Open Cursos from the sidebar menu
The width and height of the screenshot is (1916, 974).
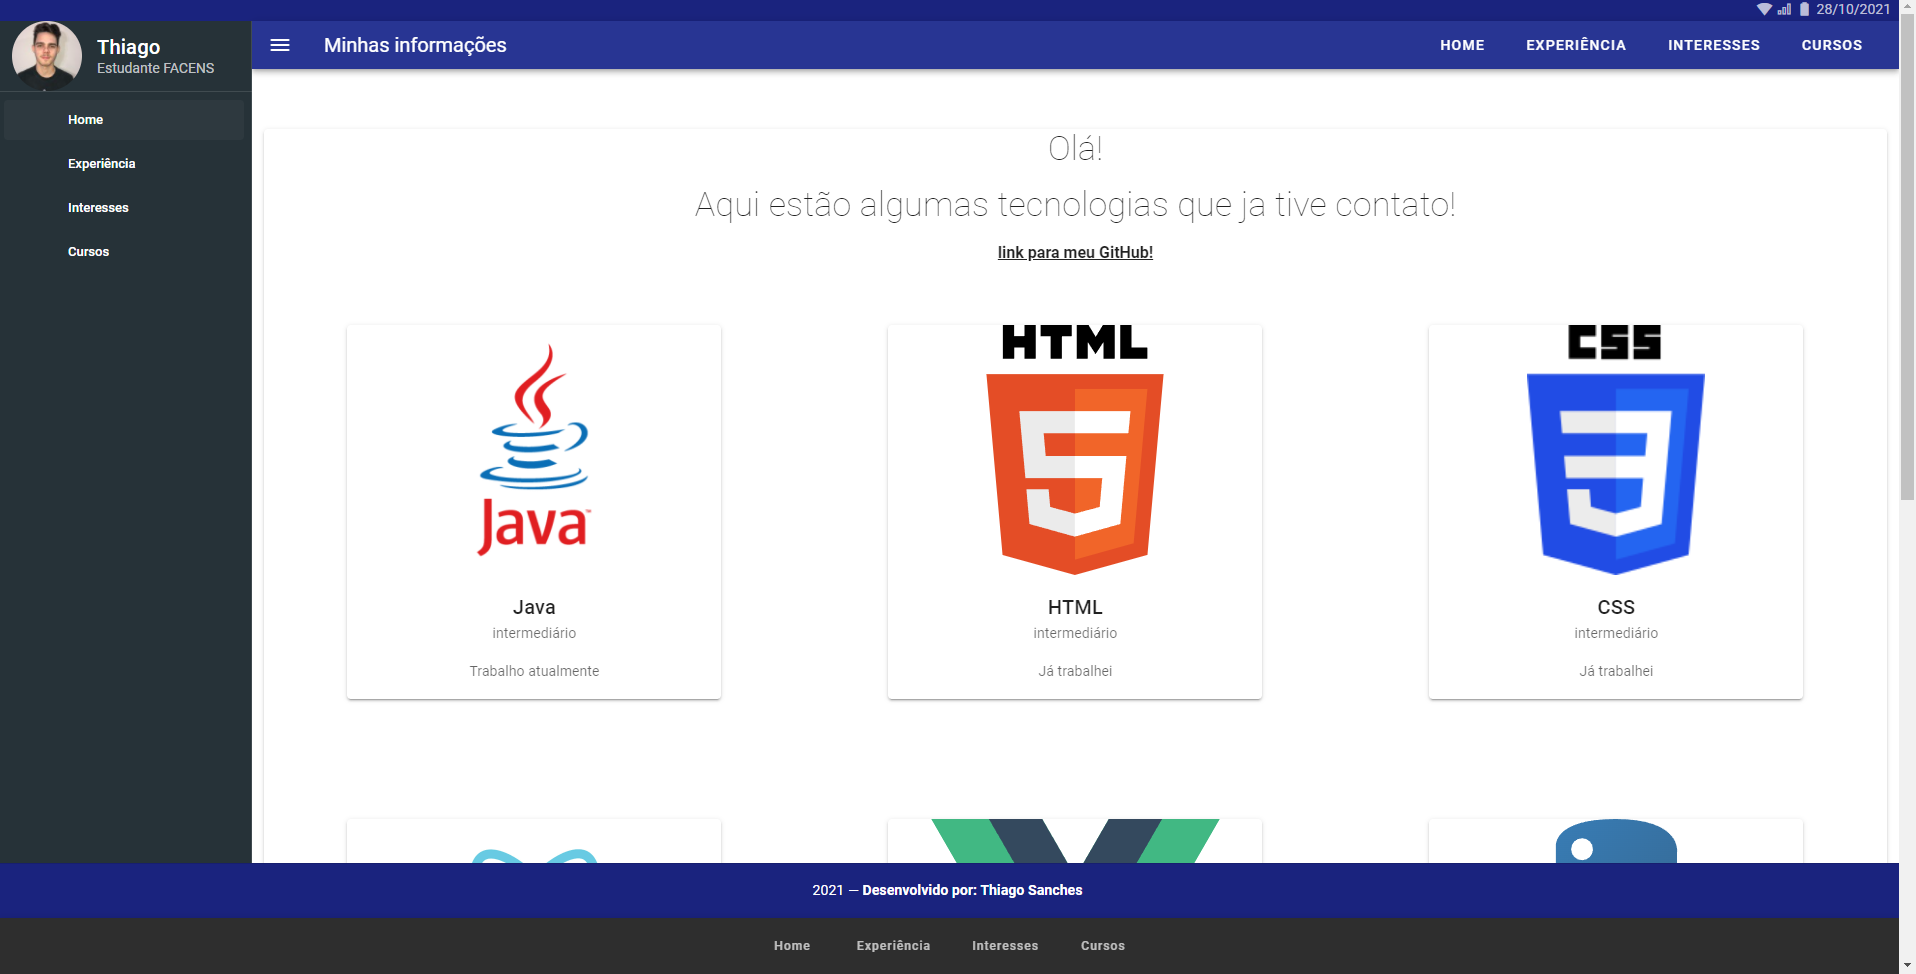point(88,251)
